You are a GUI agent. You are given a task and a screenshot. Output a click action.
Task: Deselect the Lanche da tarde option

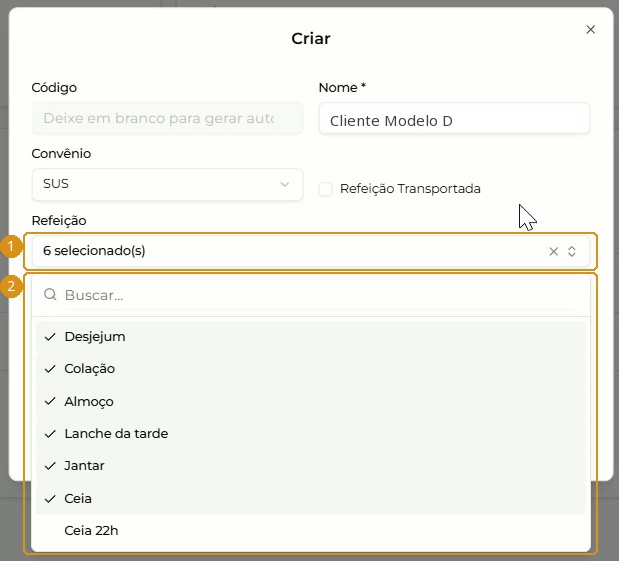[311, 433]
